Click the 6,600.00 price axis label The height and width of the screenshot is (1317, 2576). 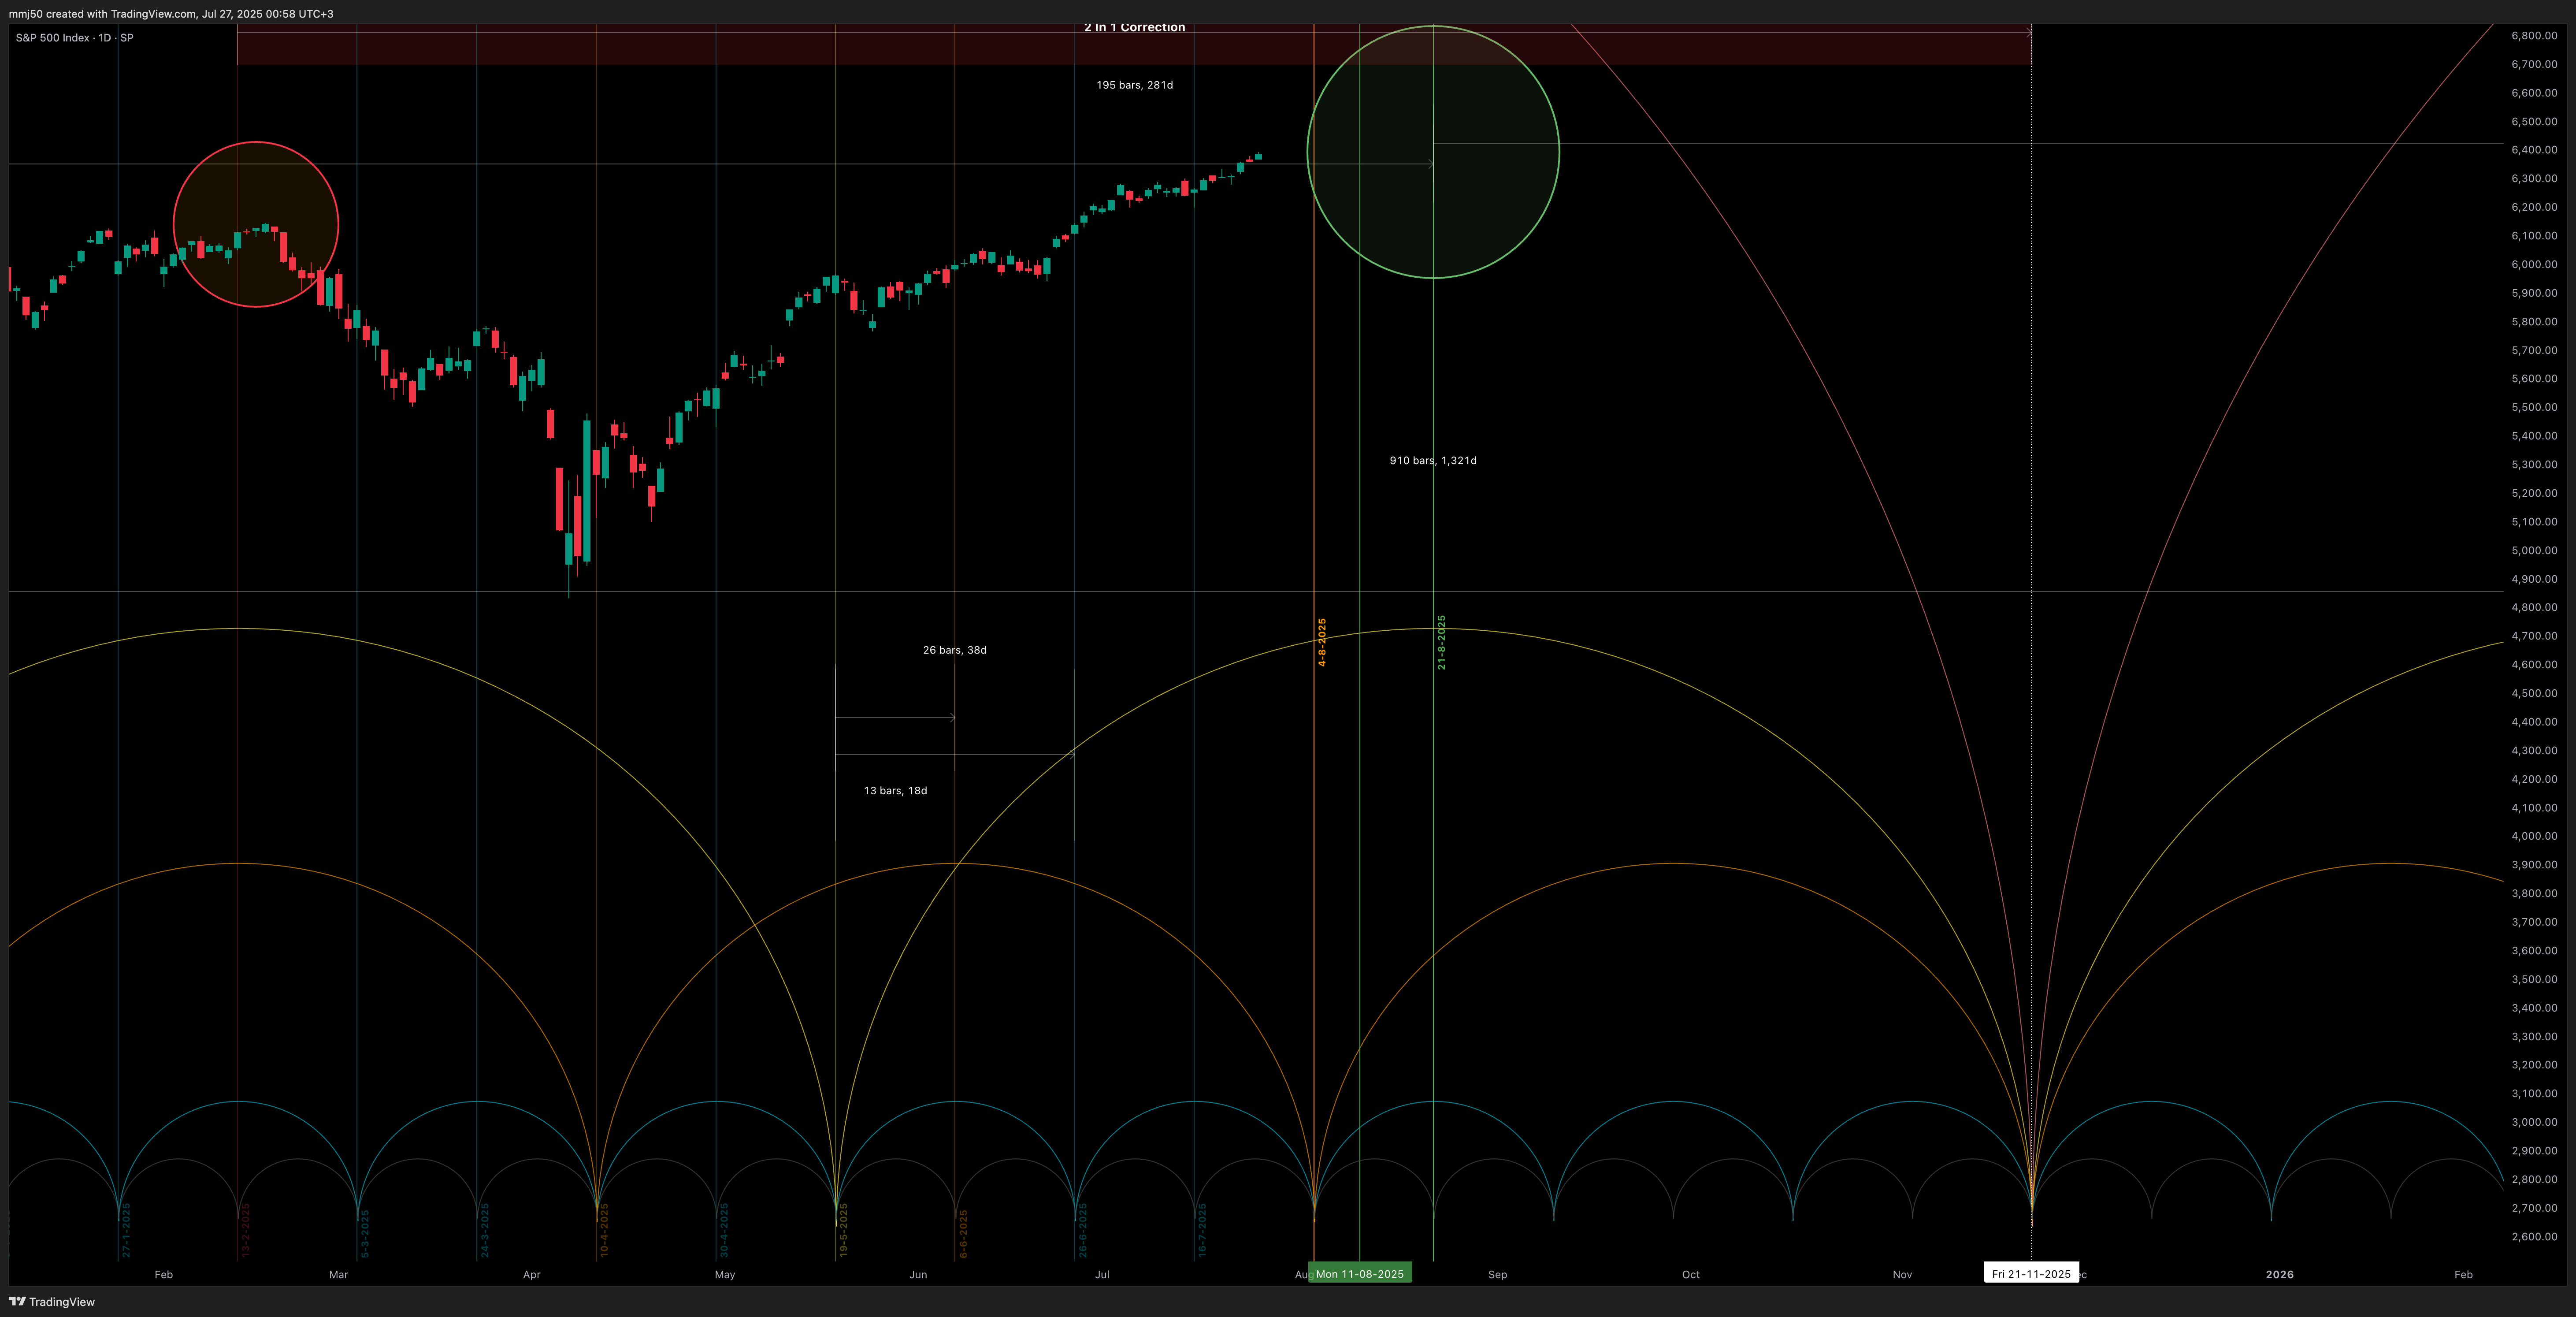(2534, 93)
